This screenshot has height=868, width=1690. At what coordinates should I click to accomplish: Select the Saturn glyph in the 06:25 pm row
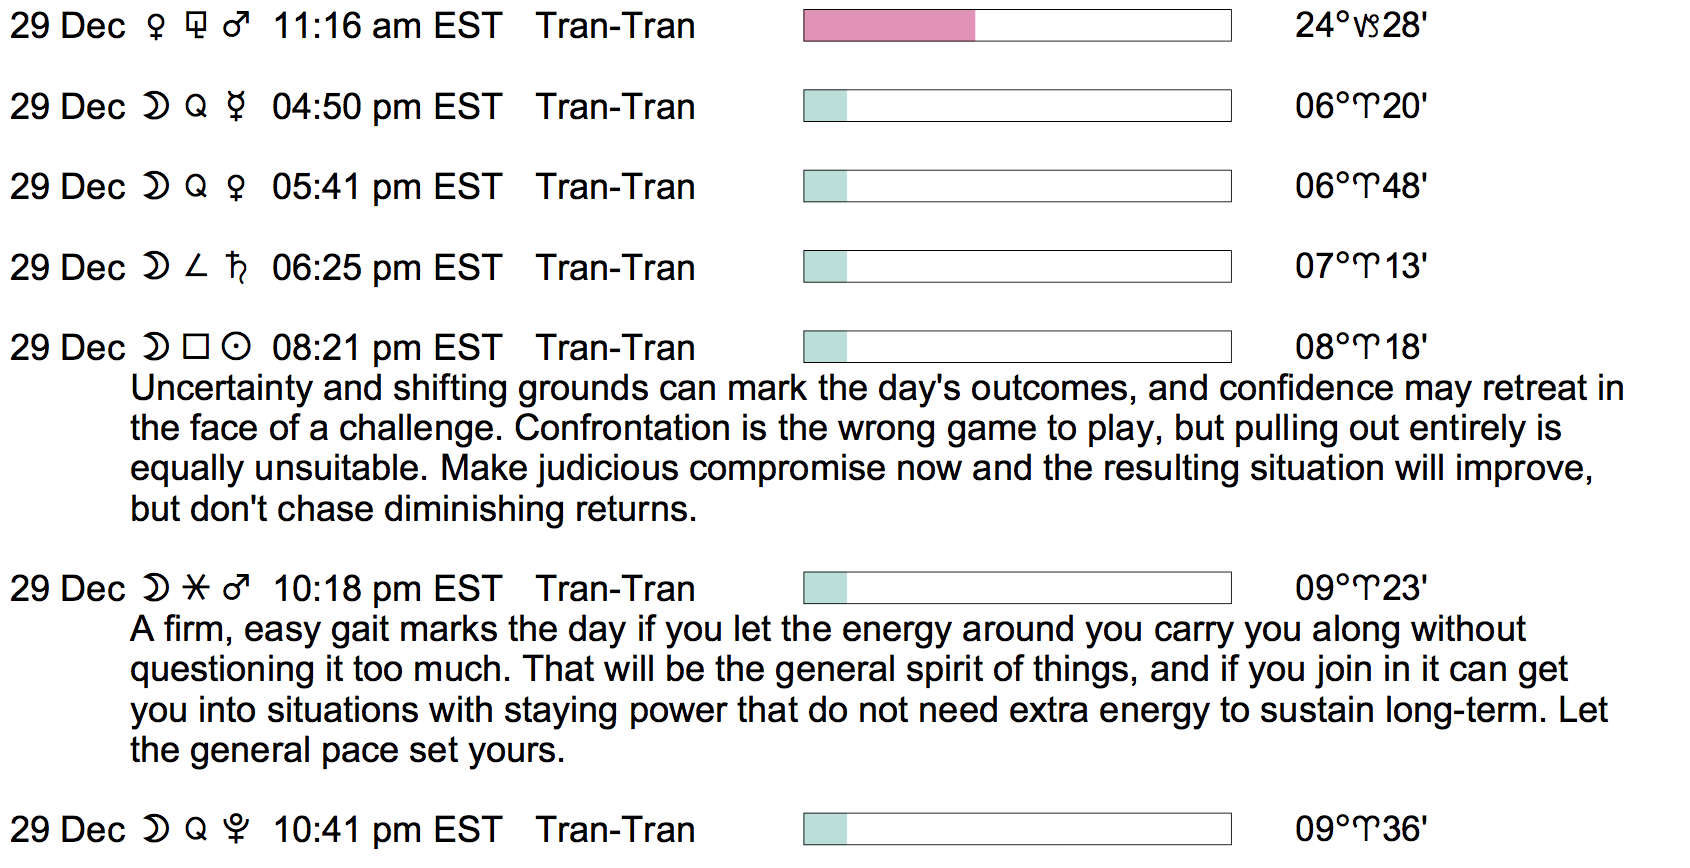[236, 267]
